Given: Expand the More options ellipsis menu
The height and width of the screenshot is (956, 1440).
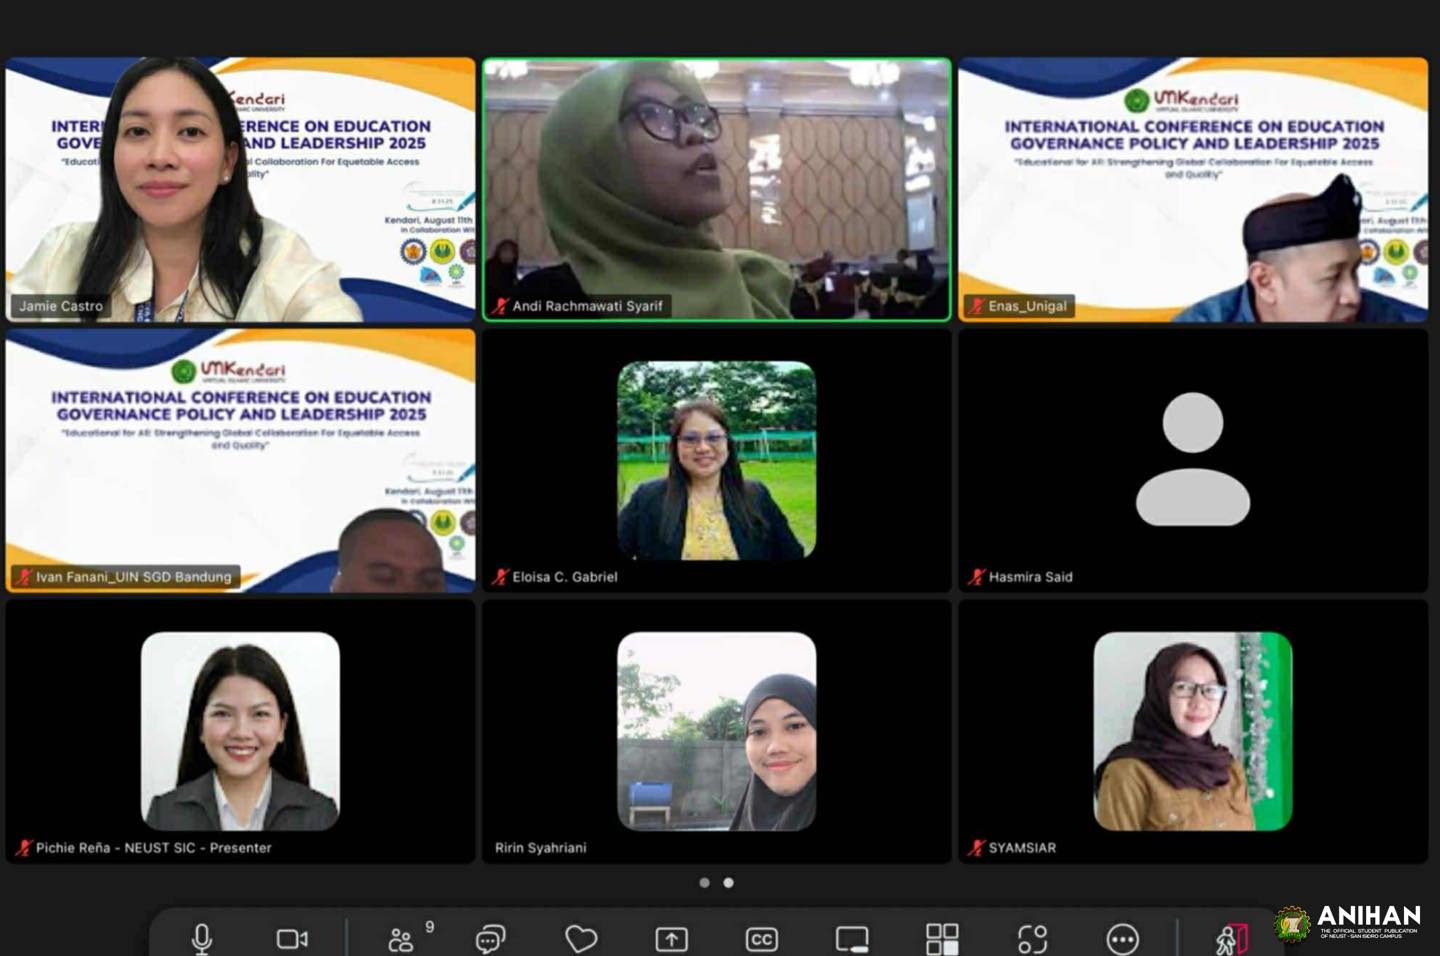Looking at the screenshot, I should [x=1122, y=939].
